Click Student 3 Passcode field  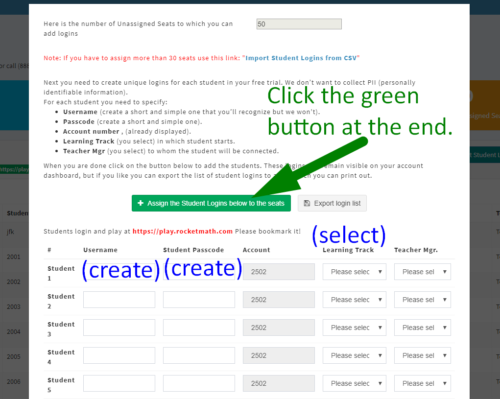(199, 328)
